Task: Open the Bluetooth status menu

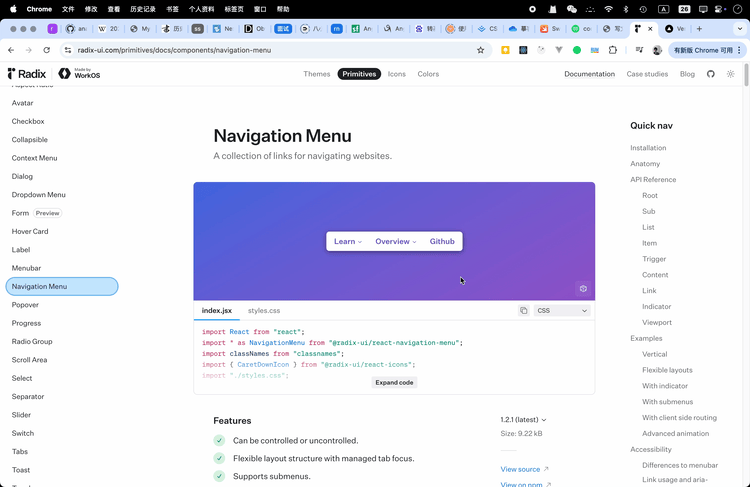Action: pos(626,9)
